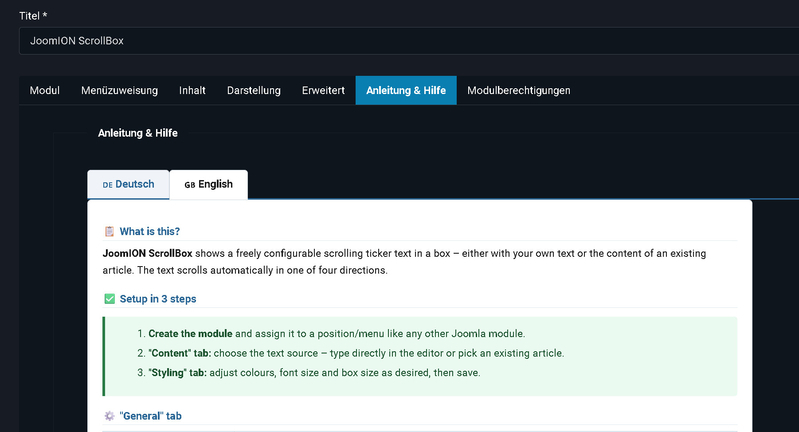Viewport: 799px width, 432px height.
Task: Switch help language to Deutsch
Action: coord(128,184)
